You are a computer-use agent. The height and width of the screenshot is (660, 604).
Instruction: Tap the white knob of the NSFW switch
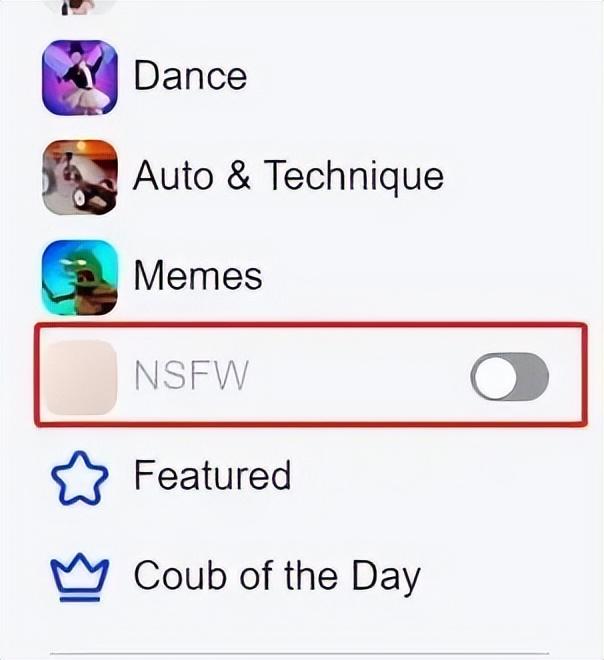(x=495, y=377)
